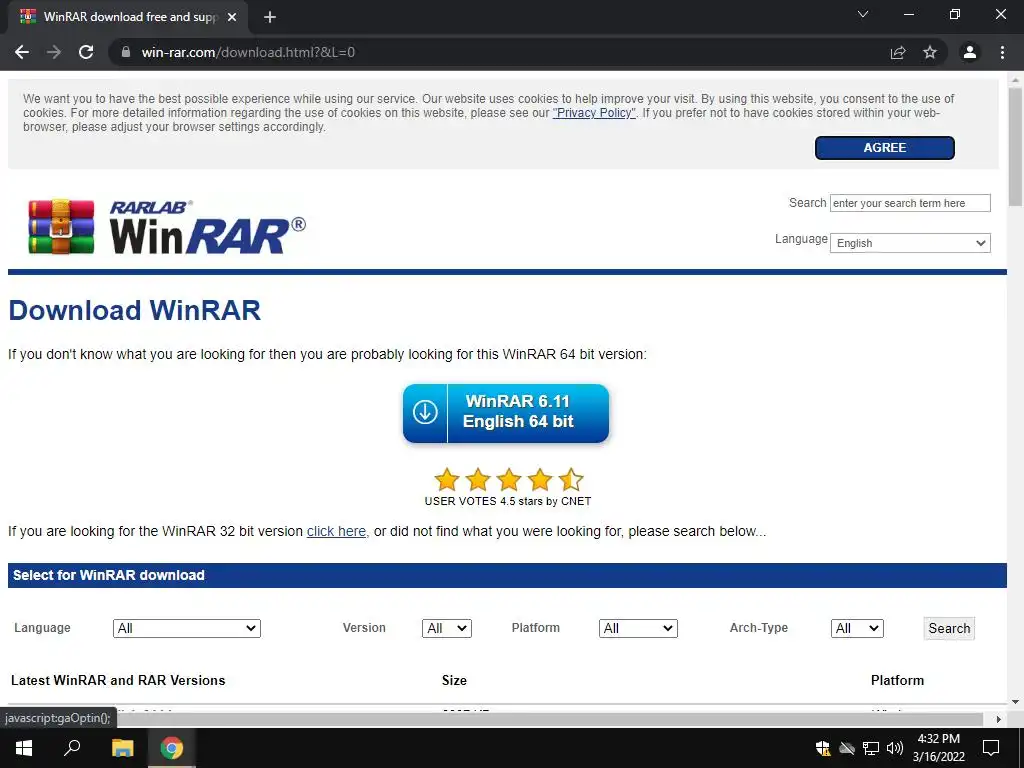Open Windows Security tray icon
Image resolution: width=1024 pixels, height=768 pixels.
[824, 748]
